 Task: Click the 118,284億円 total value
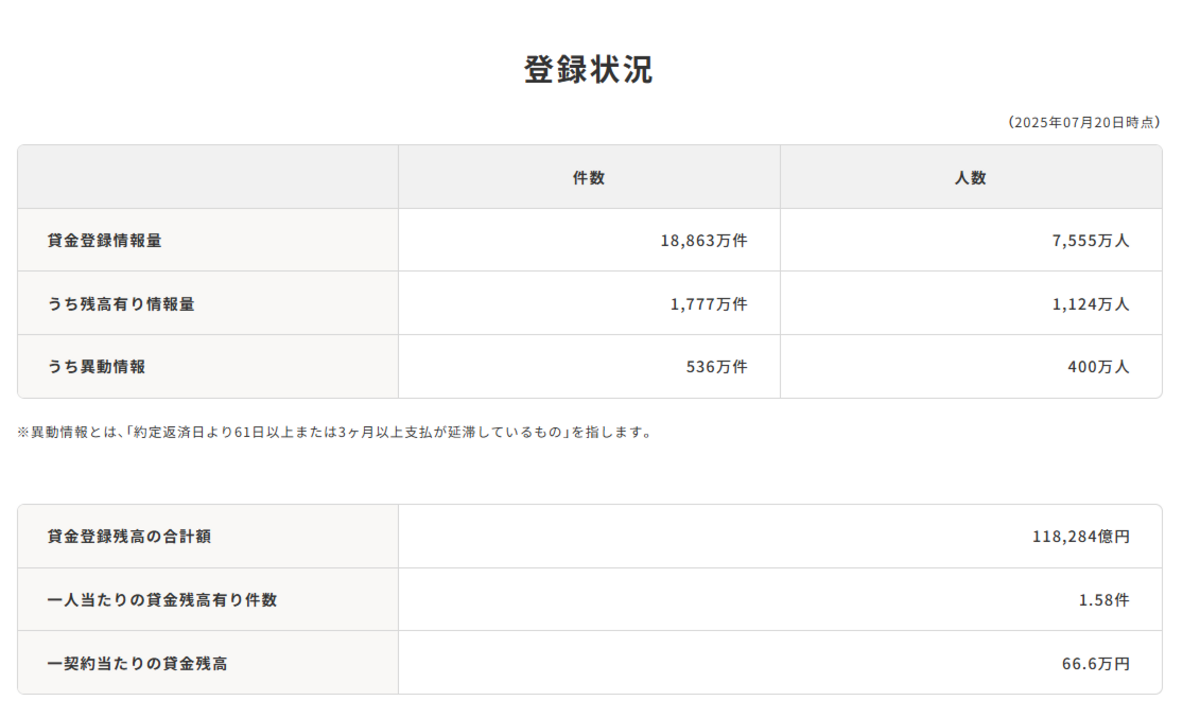[1081, 537]
